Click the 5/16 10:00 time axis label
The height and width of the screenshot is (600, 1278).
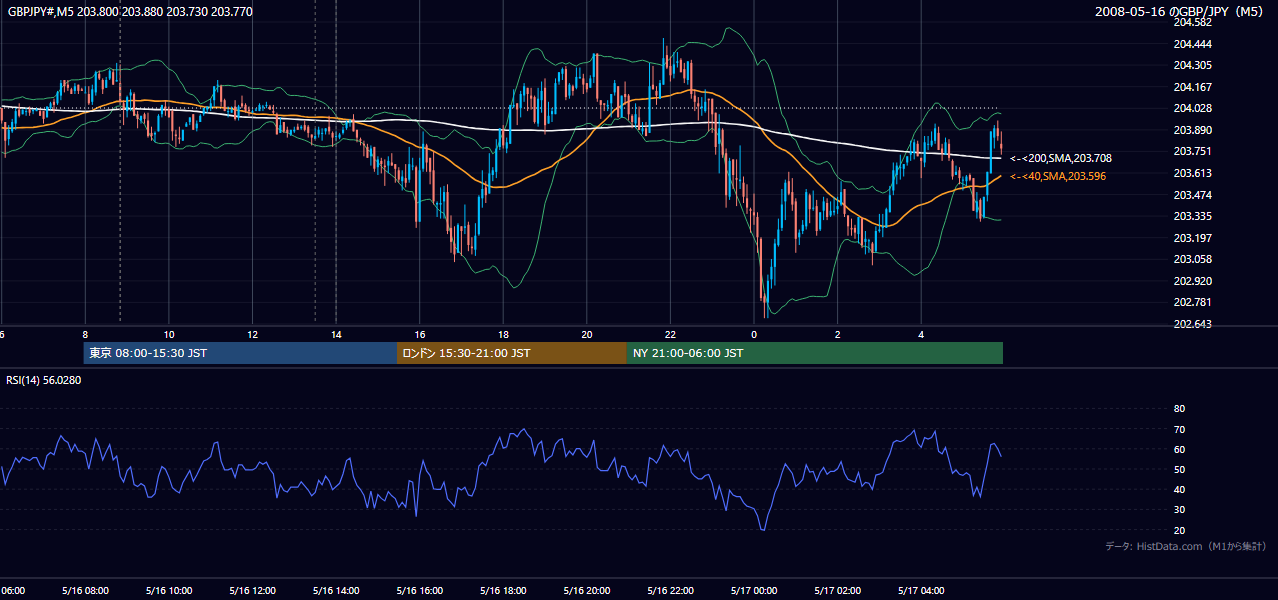tap(168, 590)
